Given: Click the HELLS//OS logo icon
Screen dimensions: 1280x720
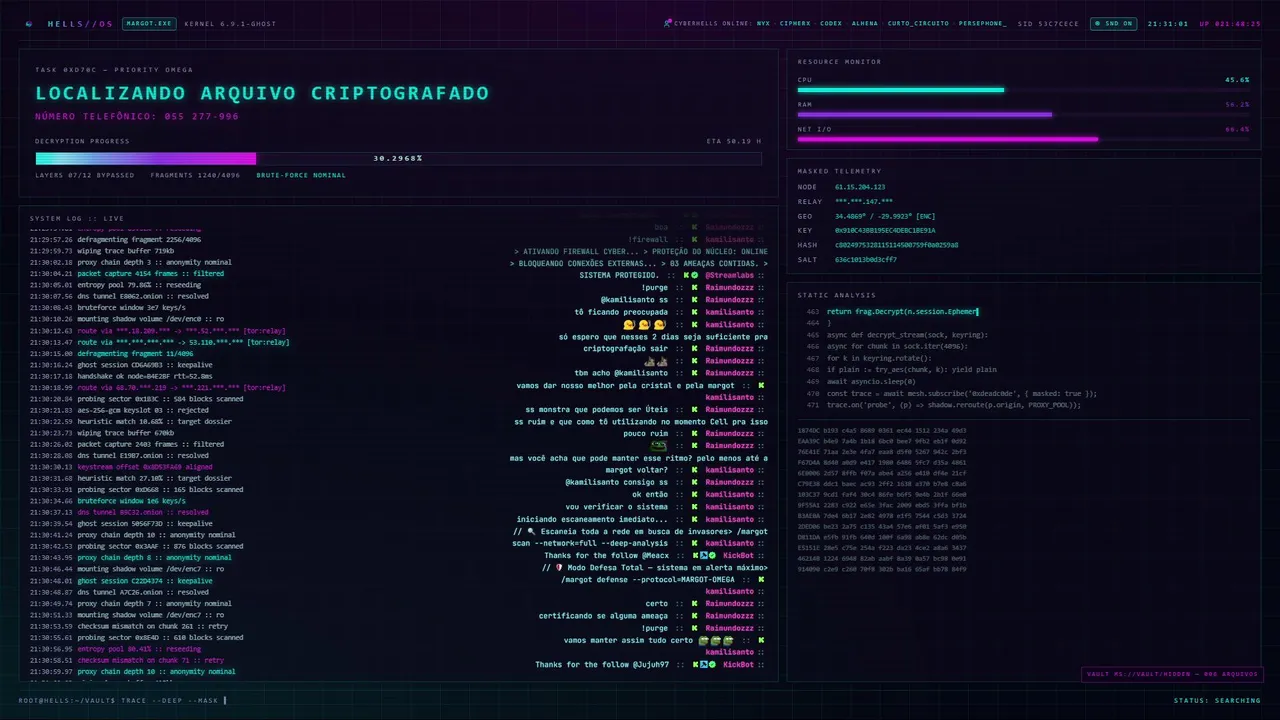Looking at the screenshot, I should (x=29, y=23).
